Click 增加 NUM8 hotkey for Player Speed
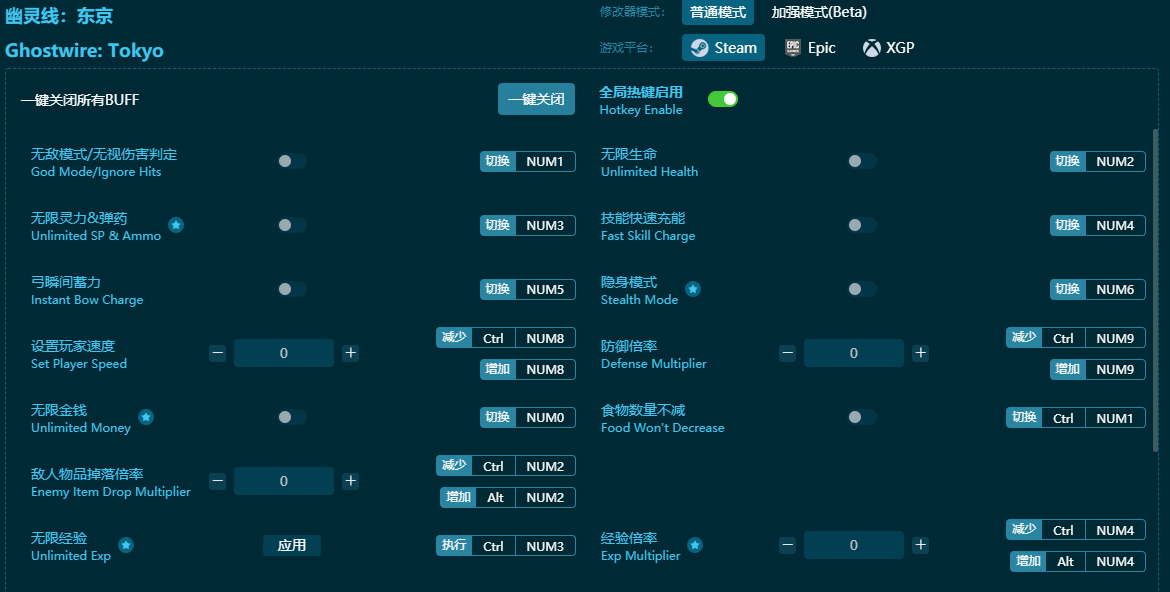Screen dimensions: 1170x592 pos(528,370)
